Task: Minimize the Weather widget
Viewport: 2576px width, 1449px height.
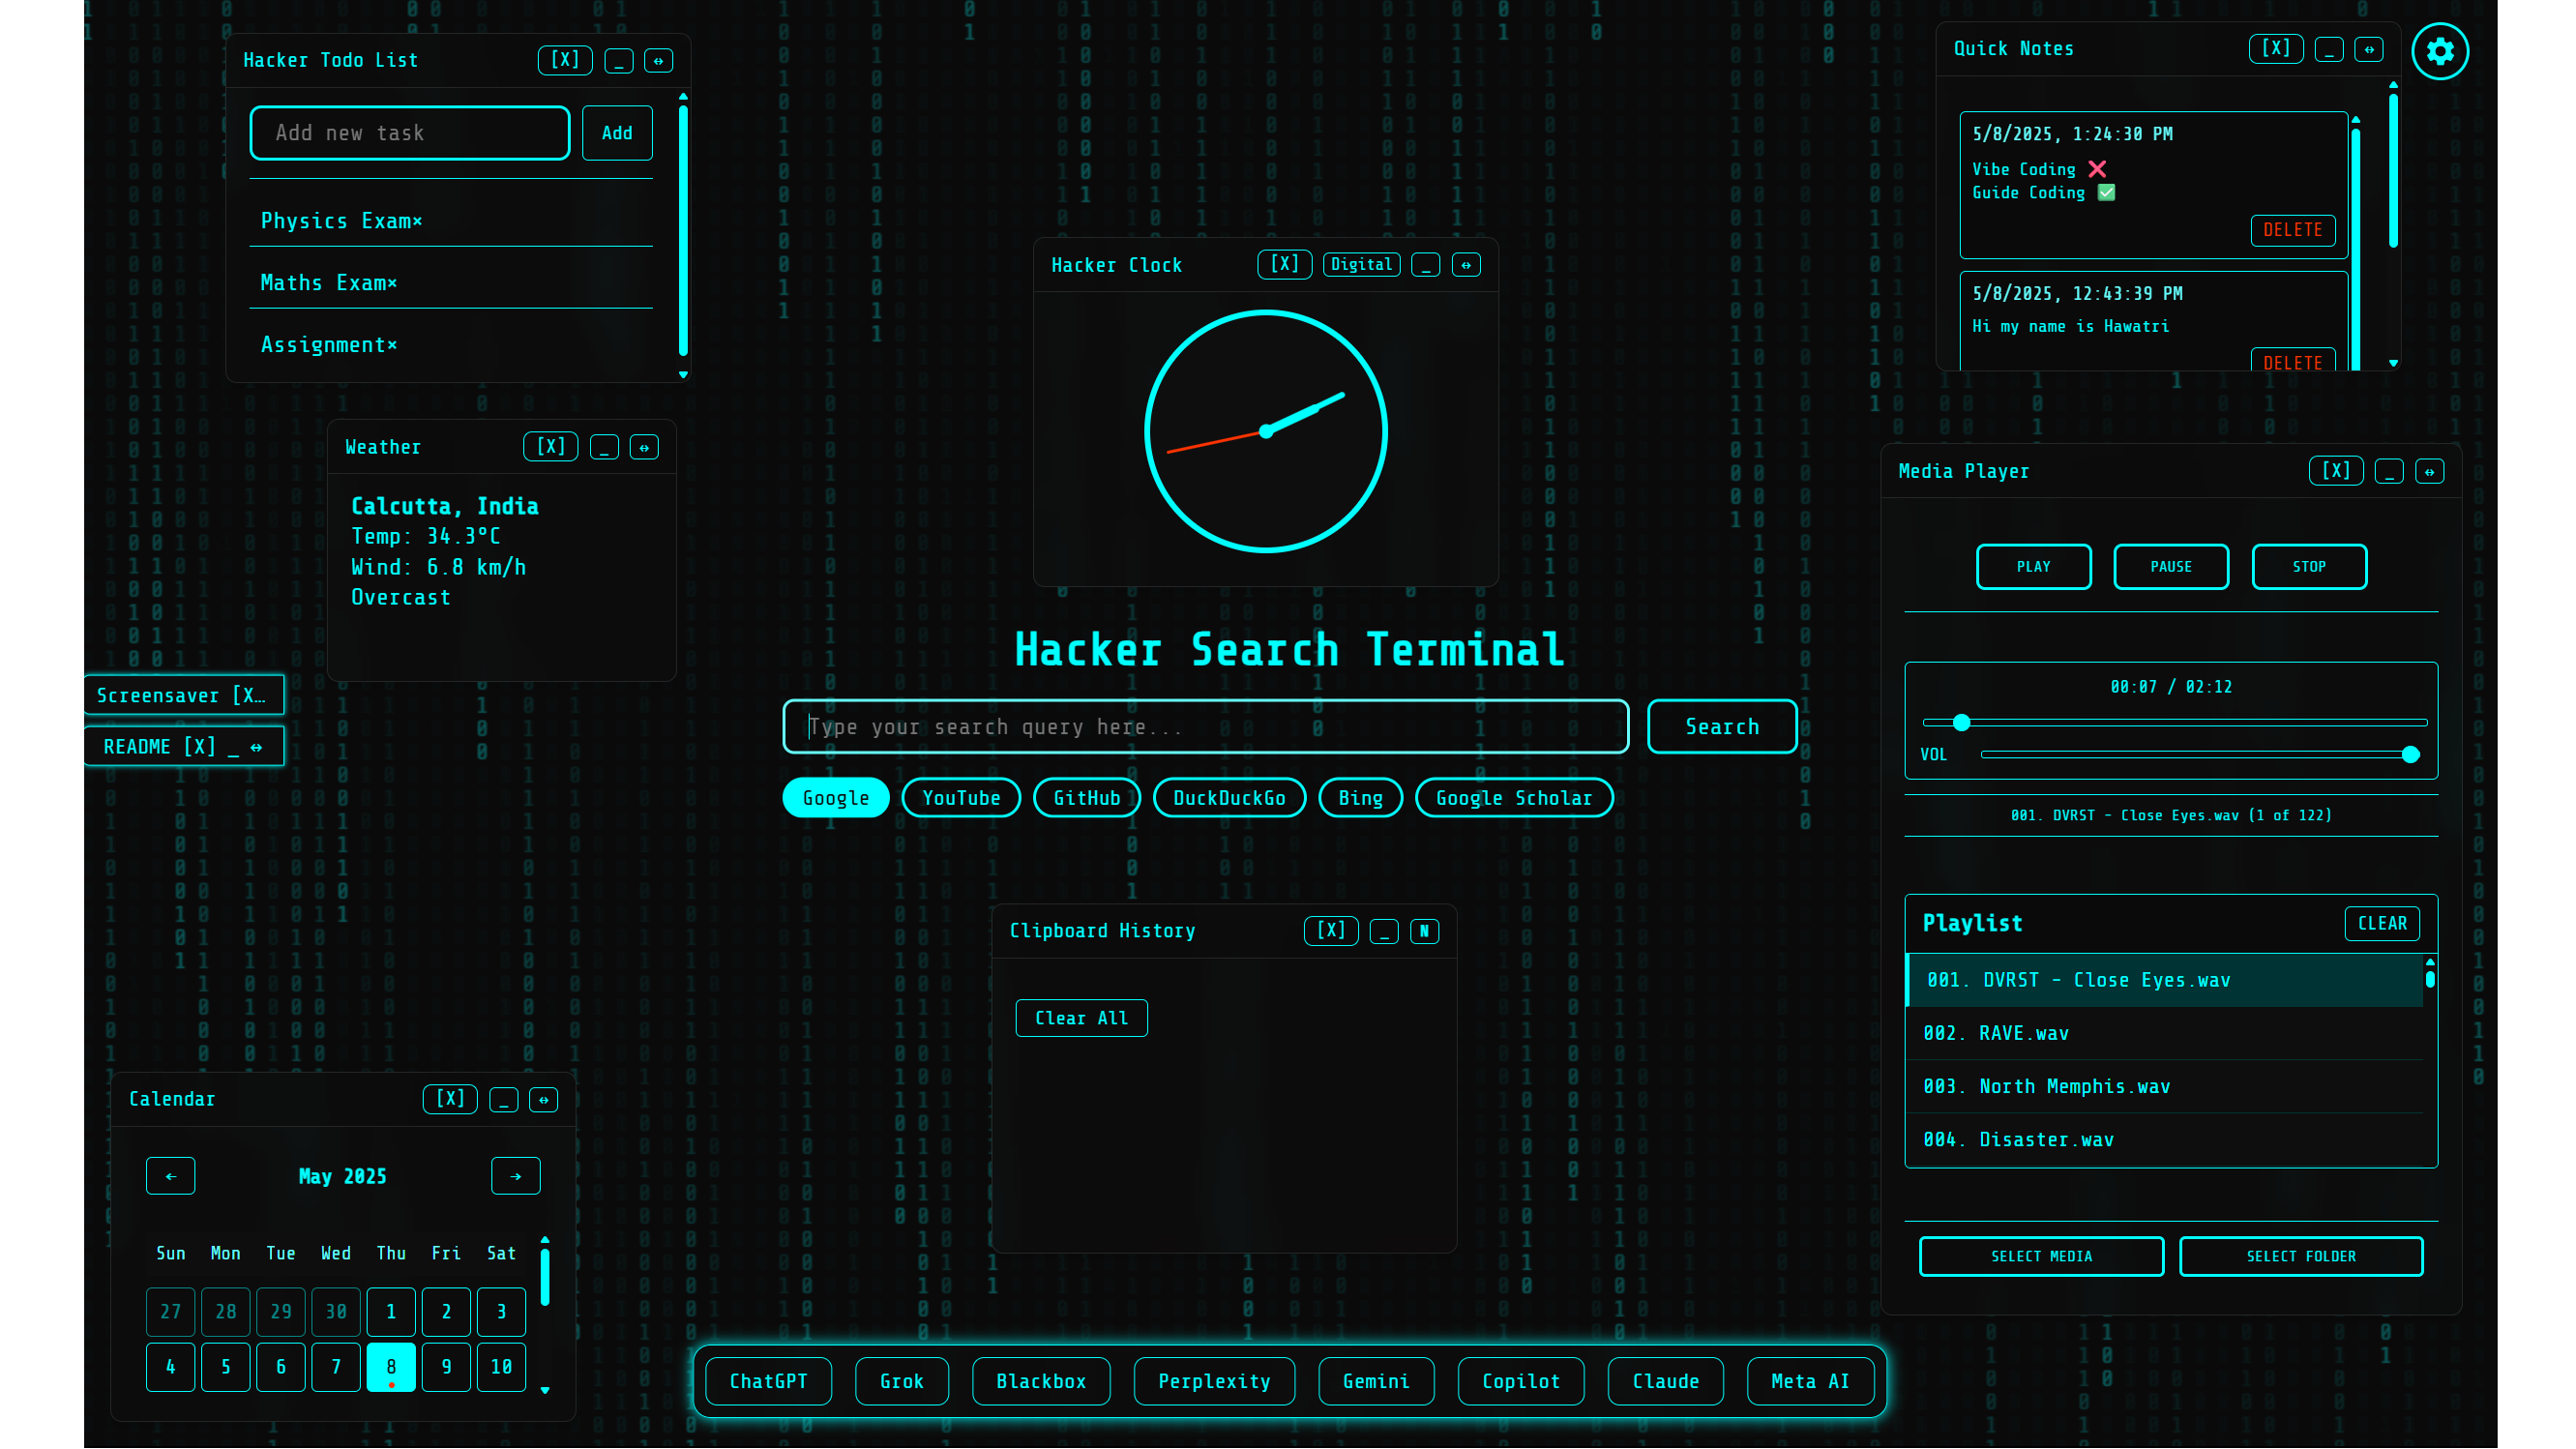Action: click(604, 448)
